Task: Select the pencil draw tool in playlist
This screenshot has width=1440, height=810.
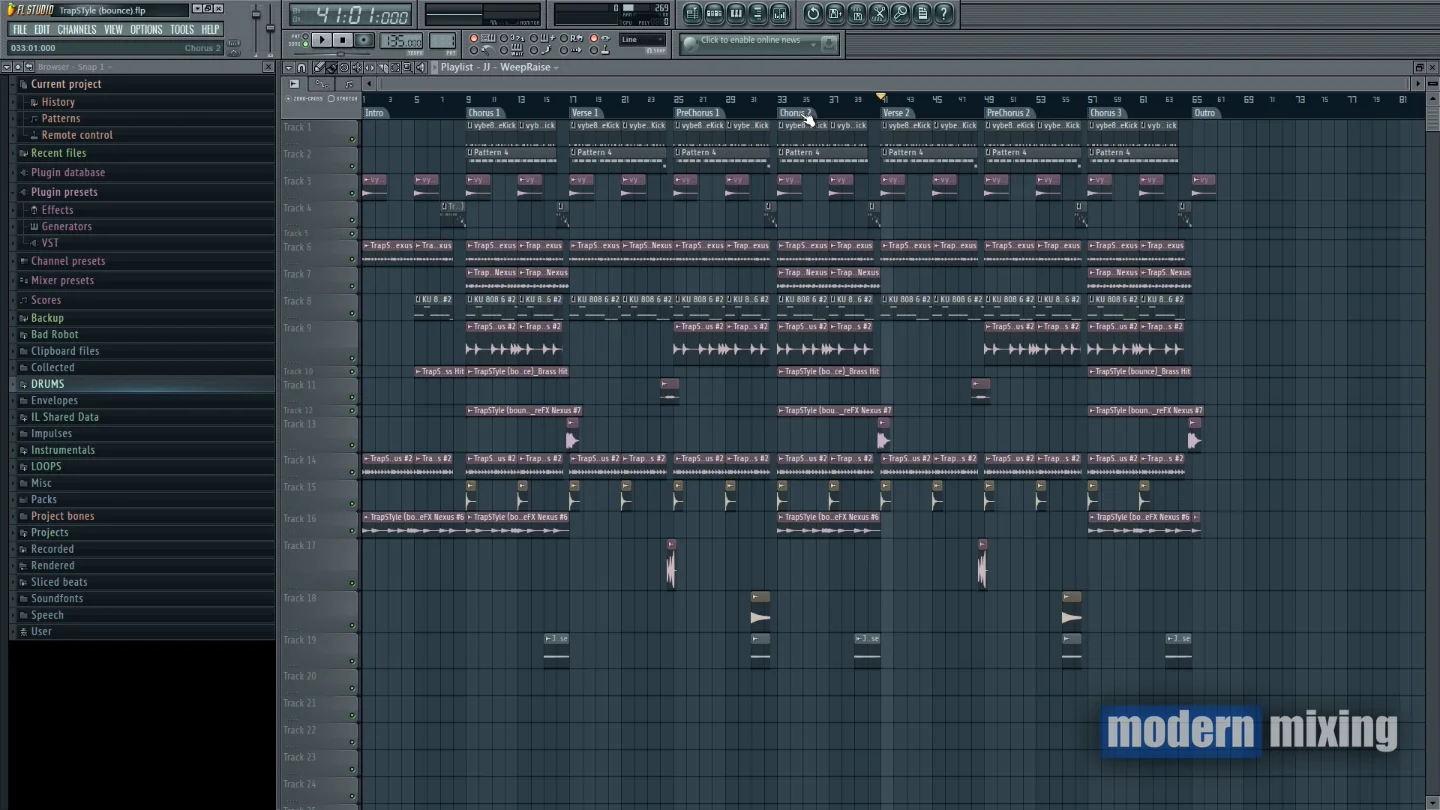Action: coord(319,68)
